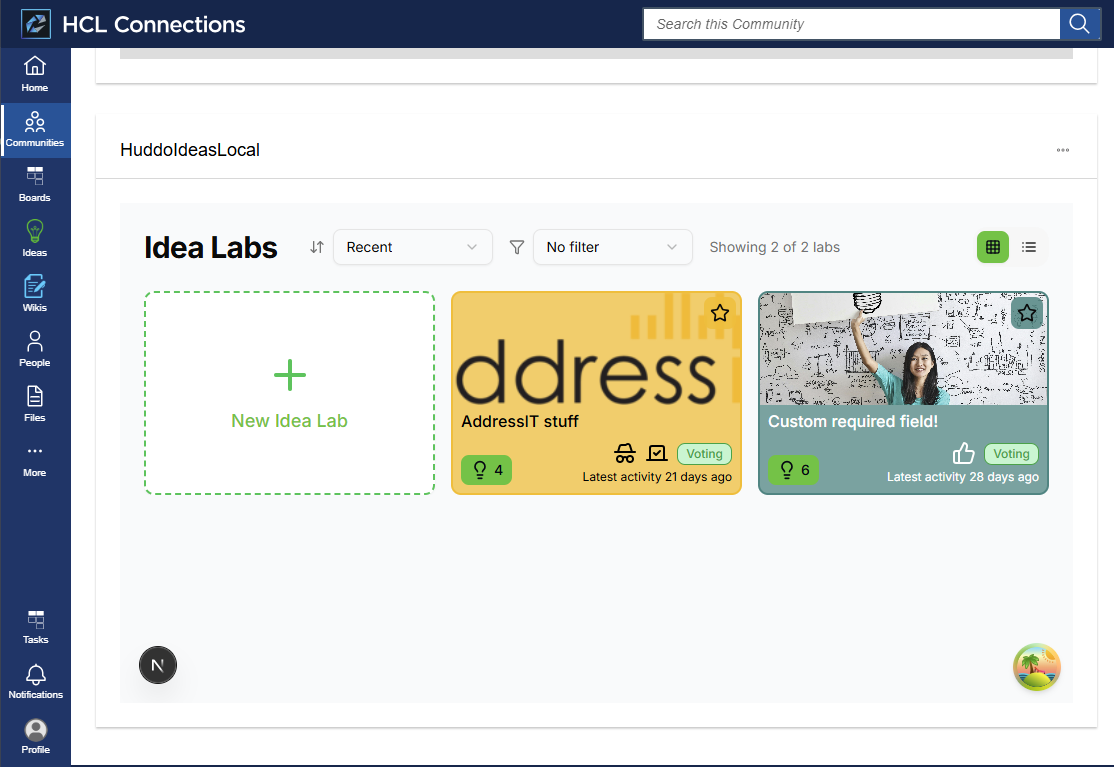Click Latest activity 21 days ago text
Image resolution: width=1114 pixels, height=767 pixels.
coord(657,477)
